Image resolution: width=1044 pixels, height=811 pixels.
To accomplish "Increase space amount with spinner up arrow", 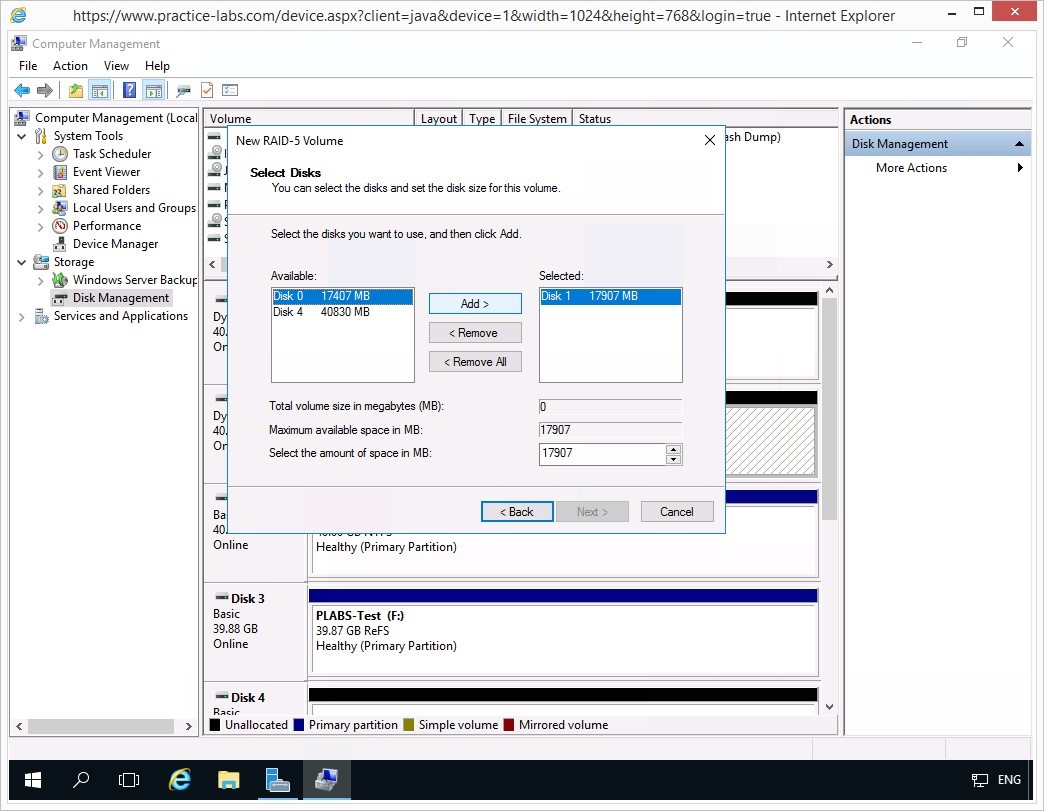I will coord(674,449).
